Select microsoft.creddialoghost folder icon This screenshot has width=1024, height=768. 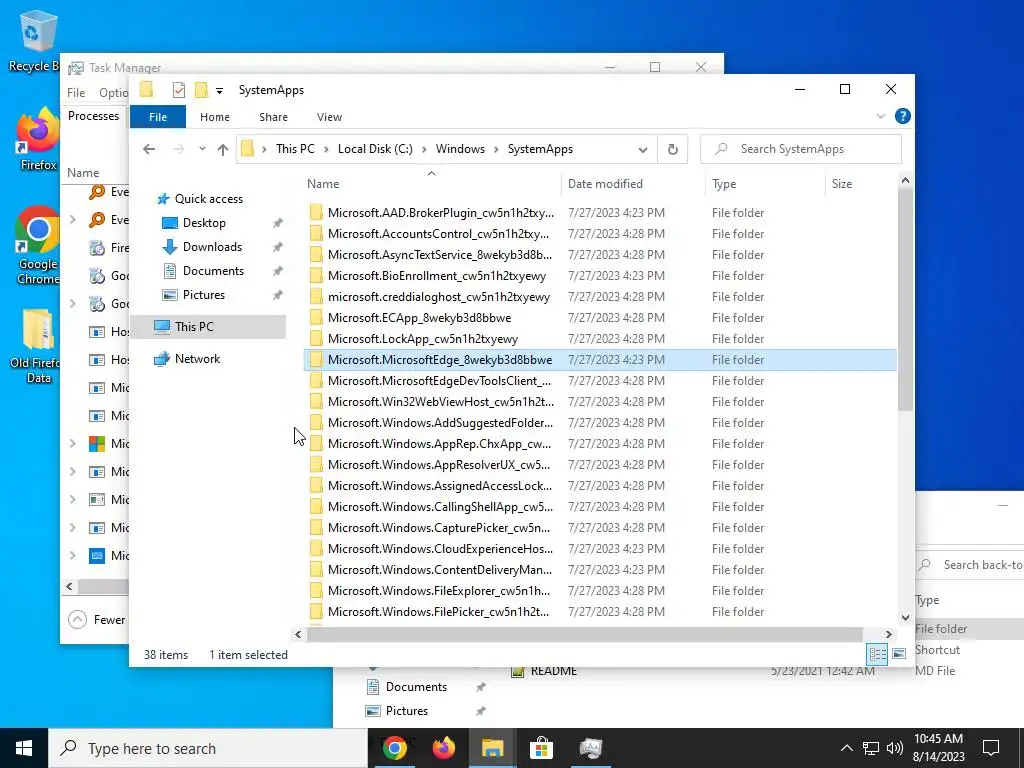316,296
